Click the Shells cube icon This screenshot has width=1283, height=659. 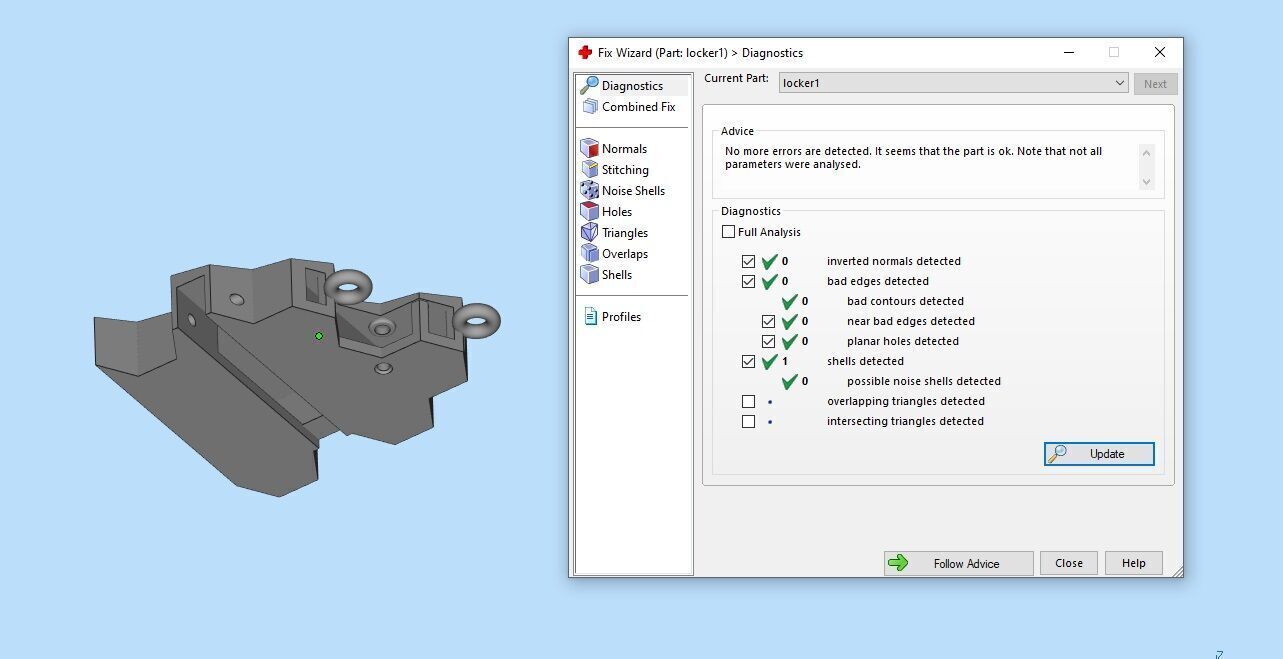click(589, 274)
